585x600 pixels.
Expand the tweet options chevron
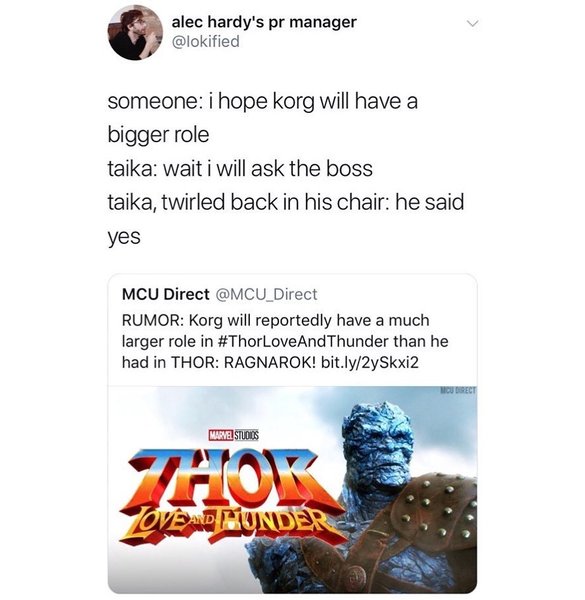tap(473, 24)
